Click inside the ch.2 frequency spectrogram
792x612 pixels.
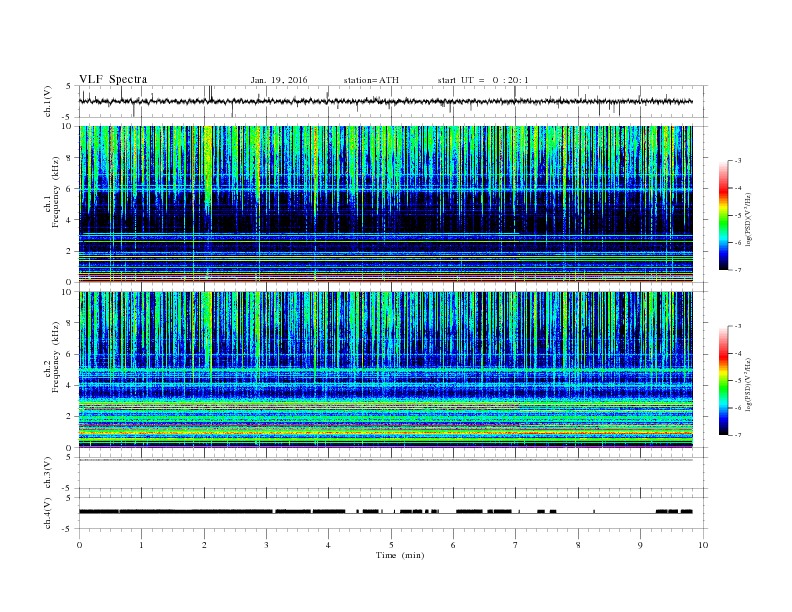tap(385, 369)
